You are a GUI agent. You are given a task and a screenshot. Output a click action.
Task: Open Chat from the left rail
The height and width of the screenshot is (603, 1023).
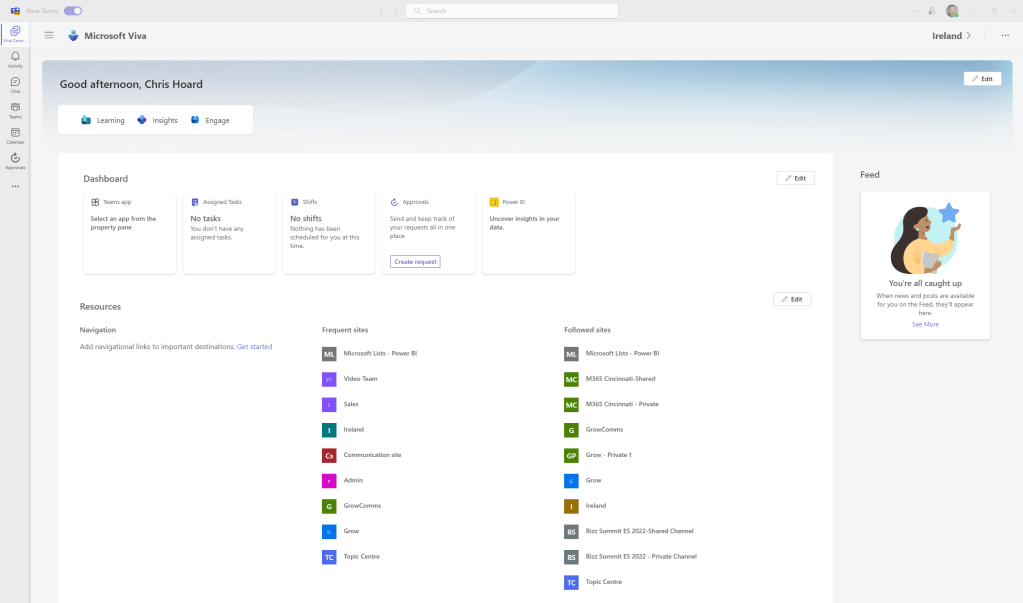tap(15, 84)
